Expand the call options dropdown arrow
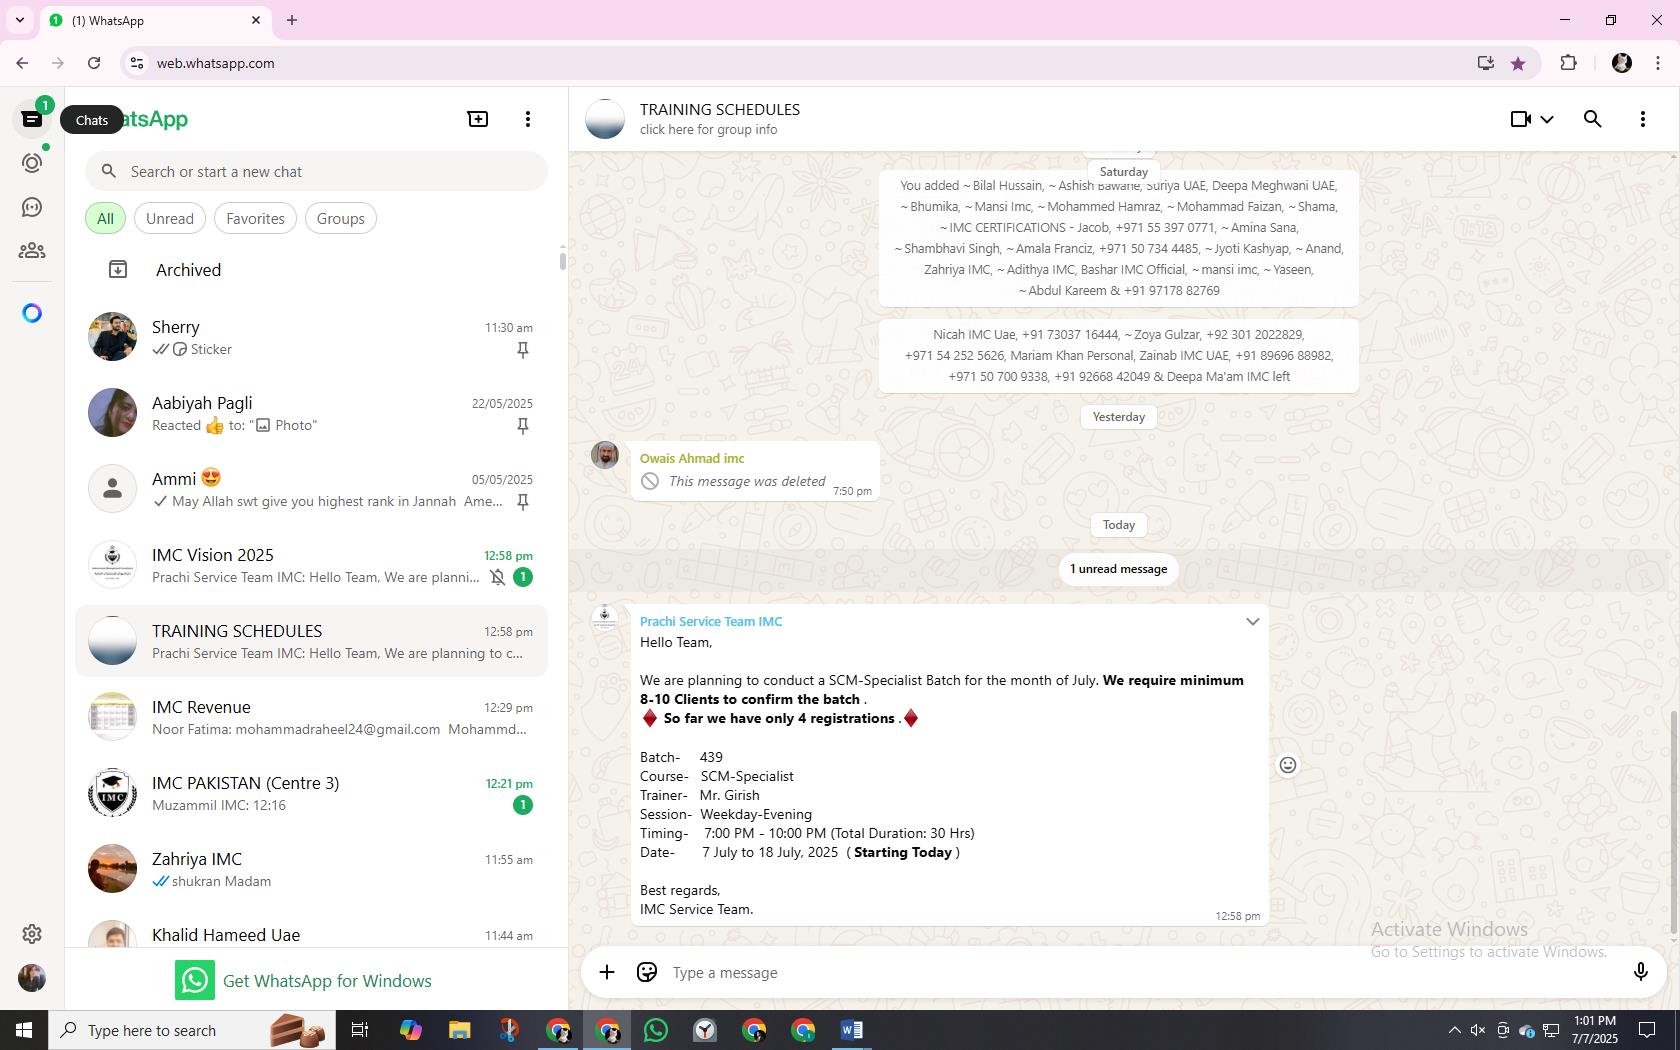Viewport: 1680px width, 1050px height. tap(1547, 119)
